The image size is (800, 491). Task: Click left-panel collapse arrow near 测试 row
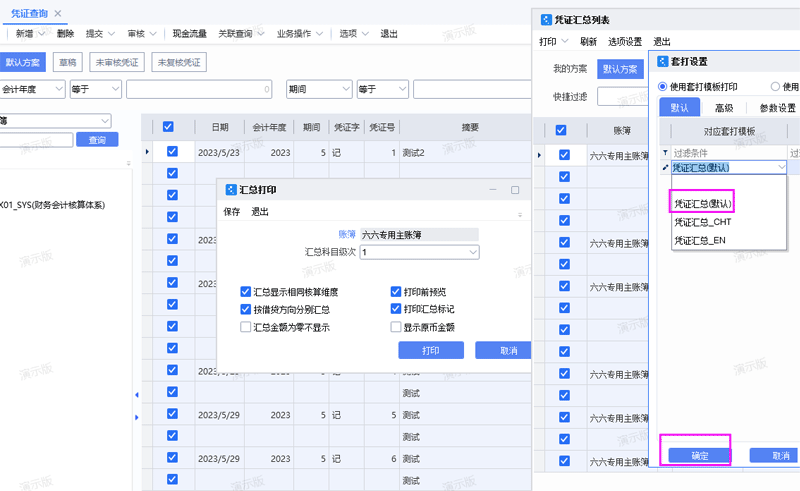(137, 395)
